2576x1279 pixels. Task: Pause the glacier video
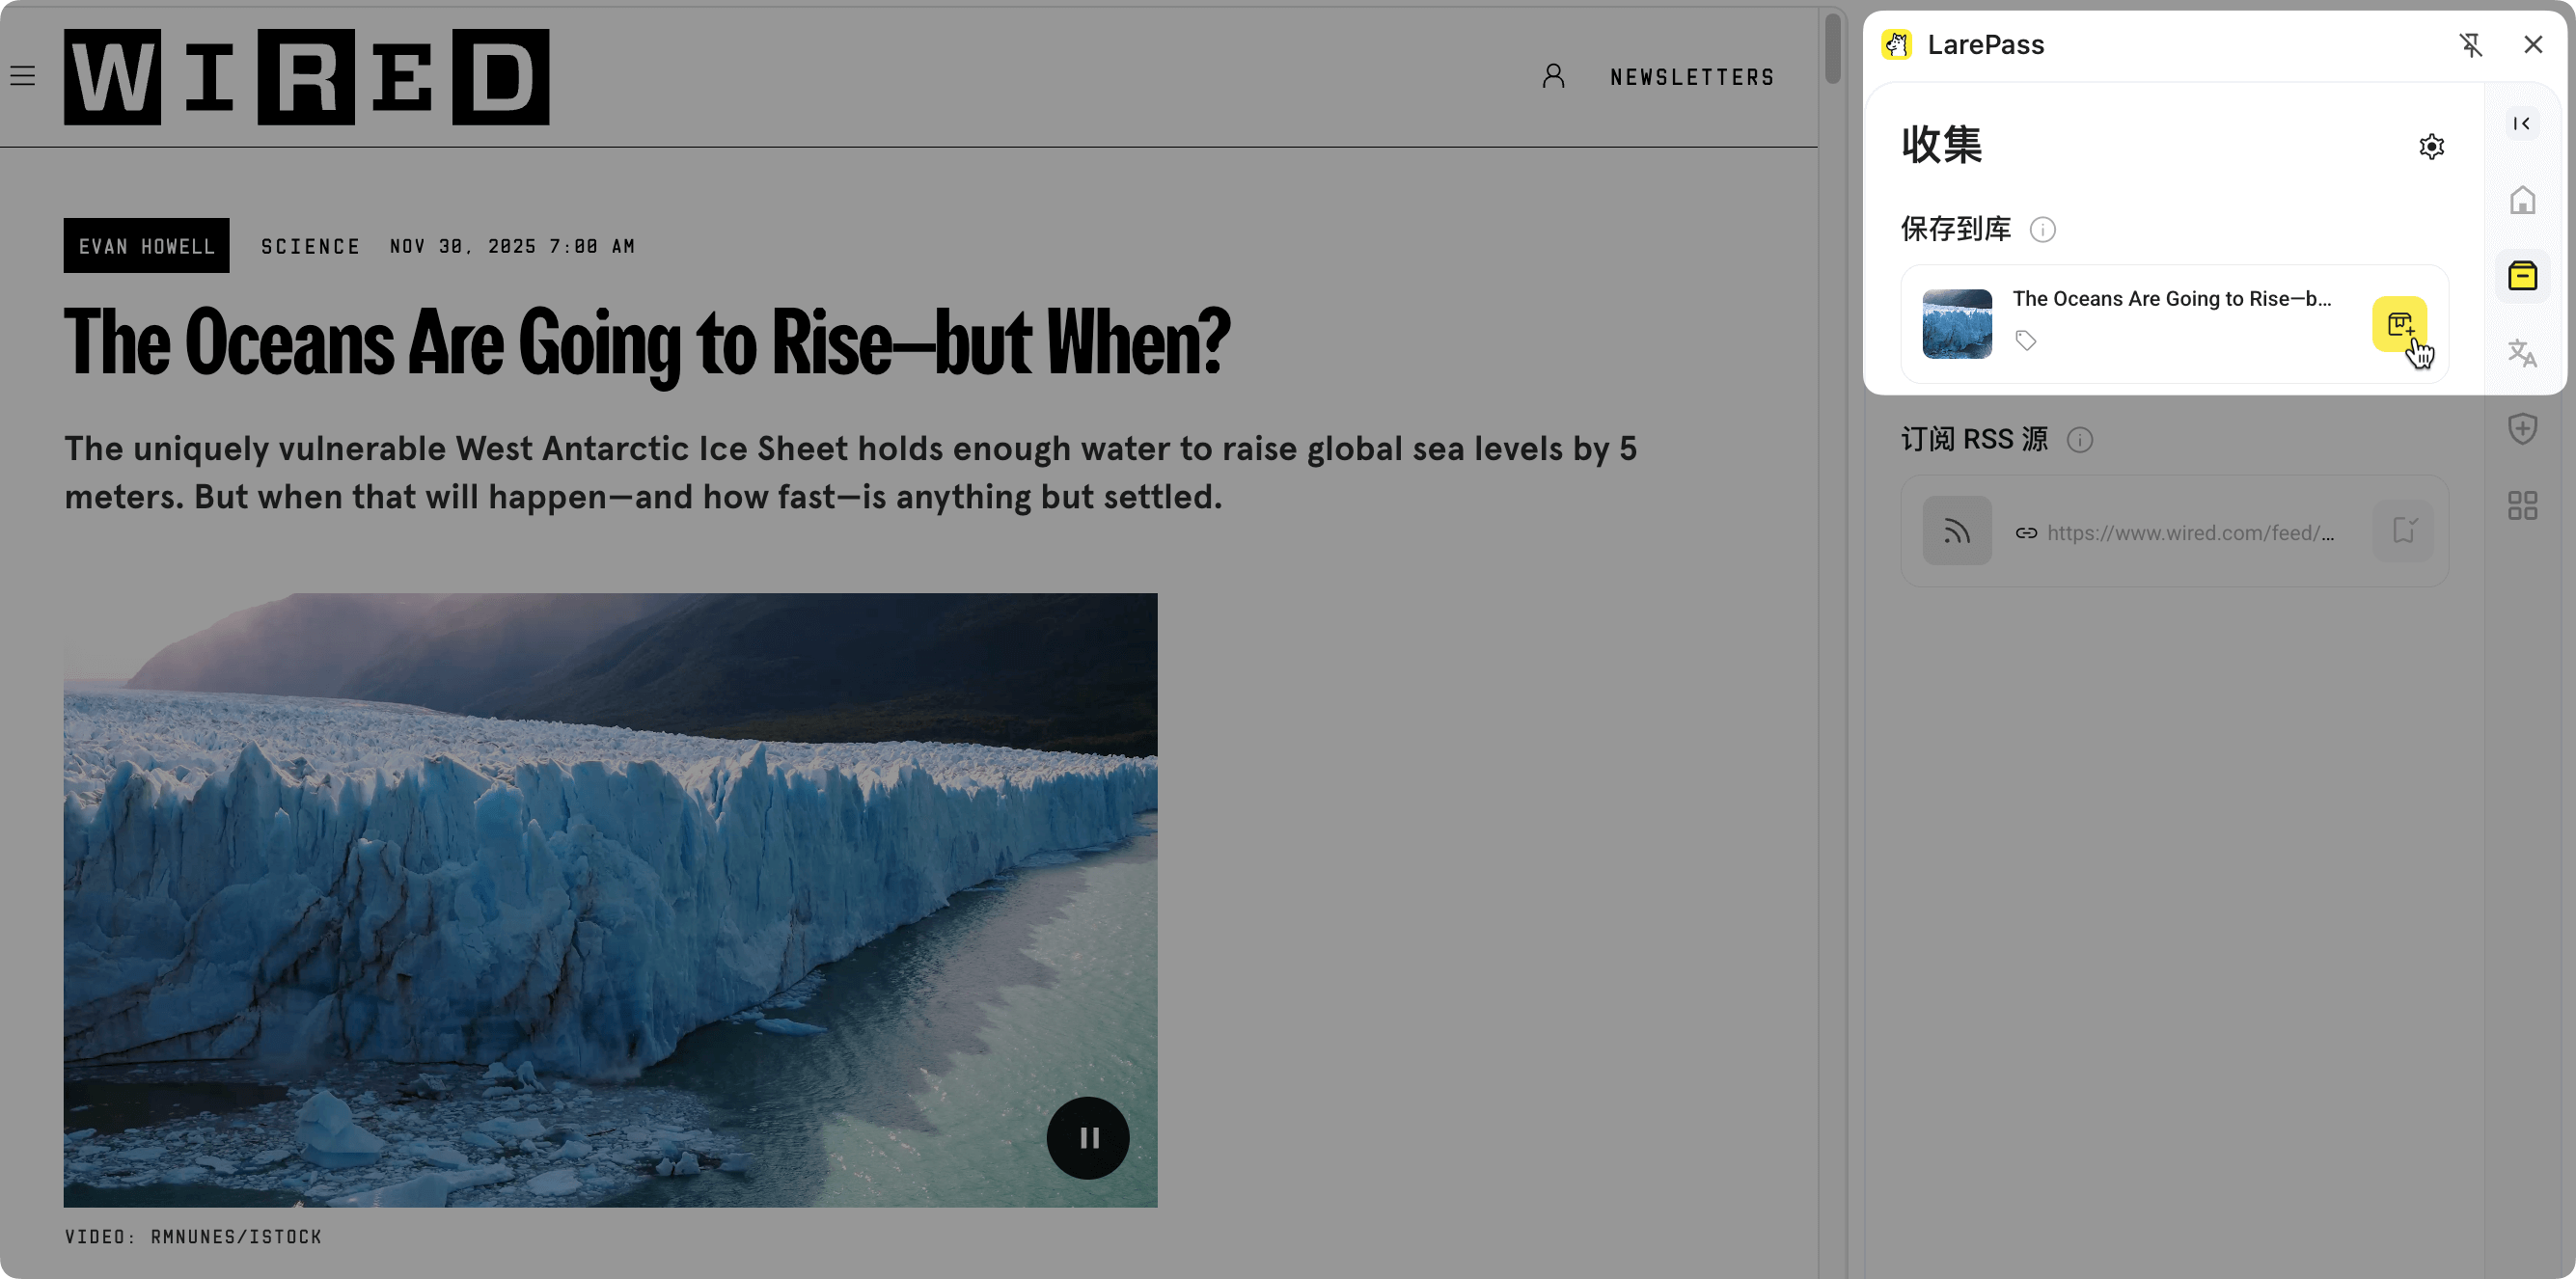tap(1087, 1138)
